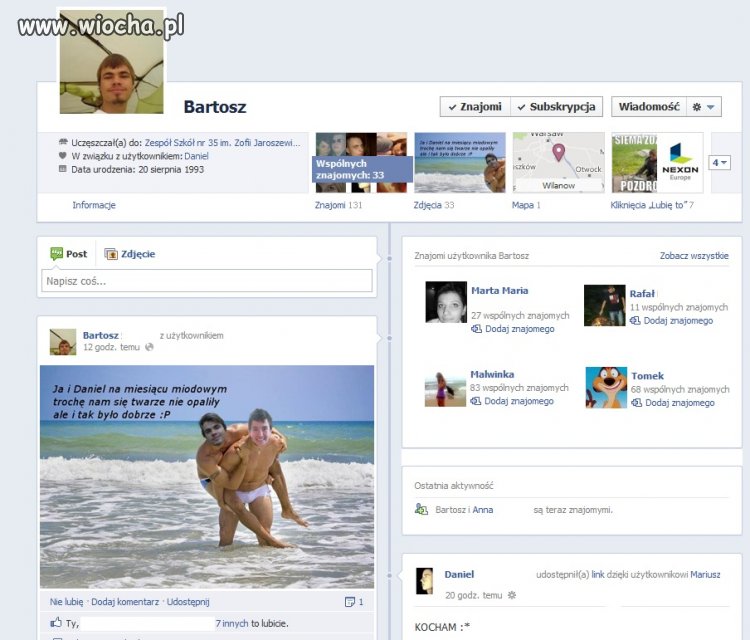Click Bartosz's small avatar on the post
This screenshot has height=640, width=750.
(63, 342)
